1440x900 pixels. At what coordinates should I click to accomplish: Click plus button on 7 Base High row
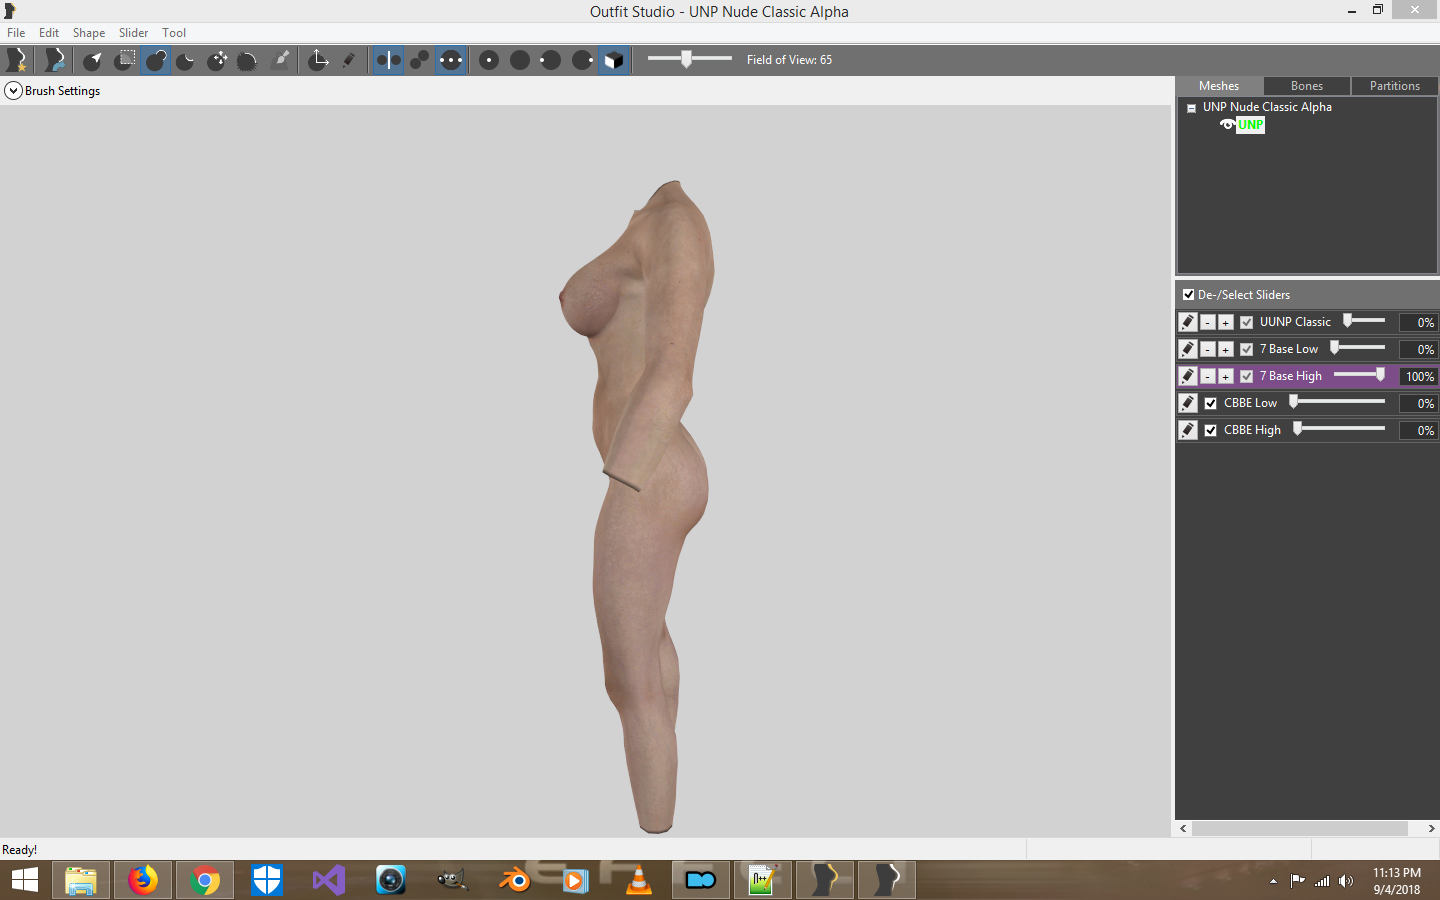(x=1225, y=376)
